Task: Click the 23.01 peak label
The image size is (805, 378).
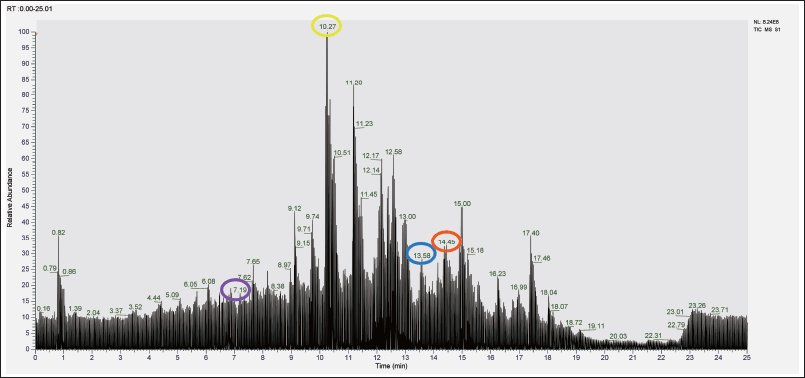Action: pyautogui.click(x=675, y=312)
